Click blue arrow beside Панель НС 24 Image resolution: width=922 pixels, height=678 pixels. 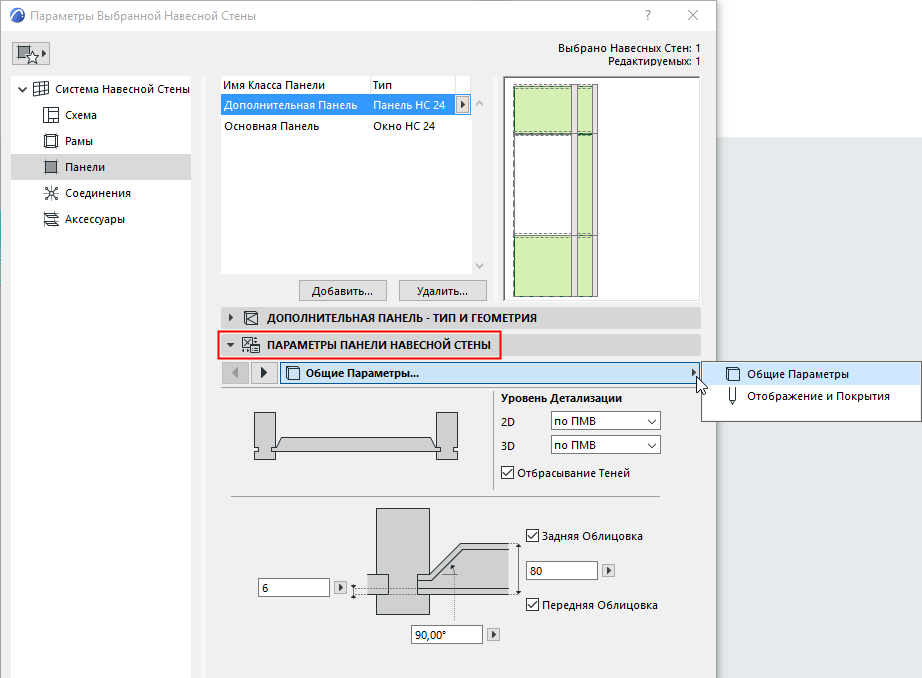pyautogui.click(x=463, y=104)
